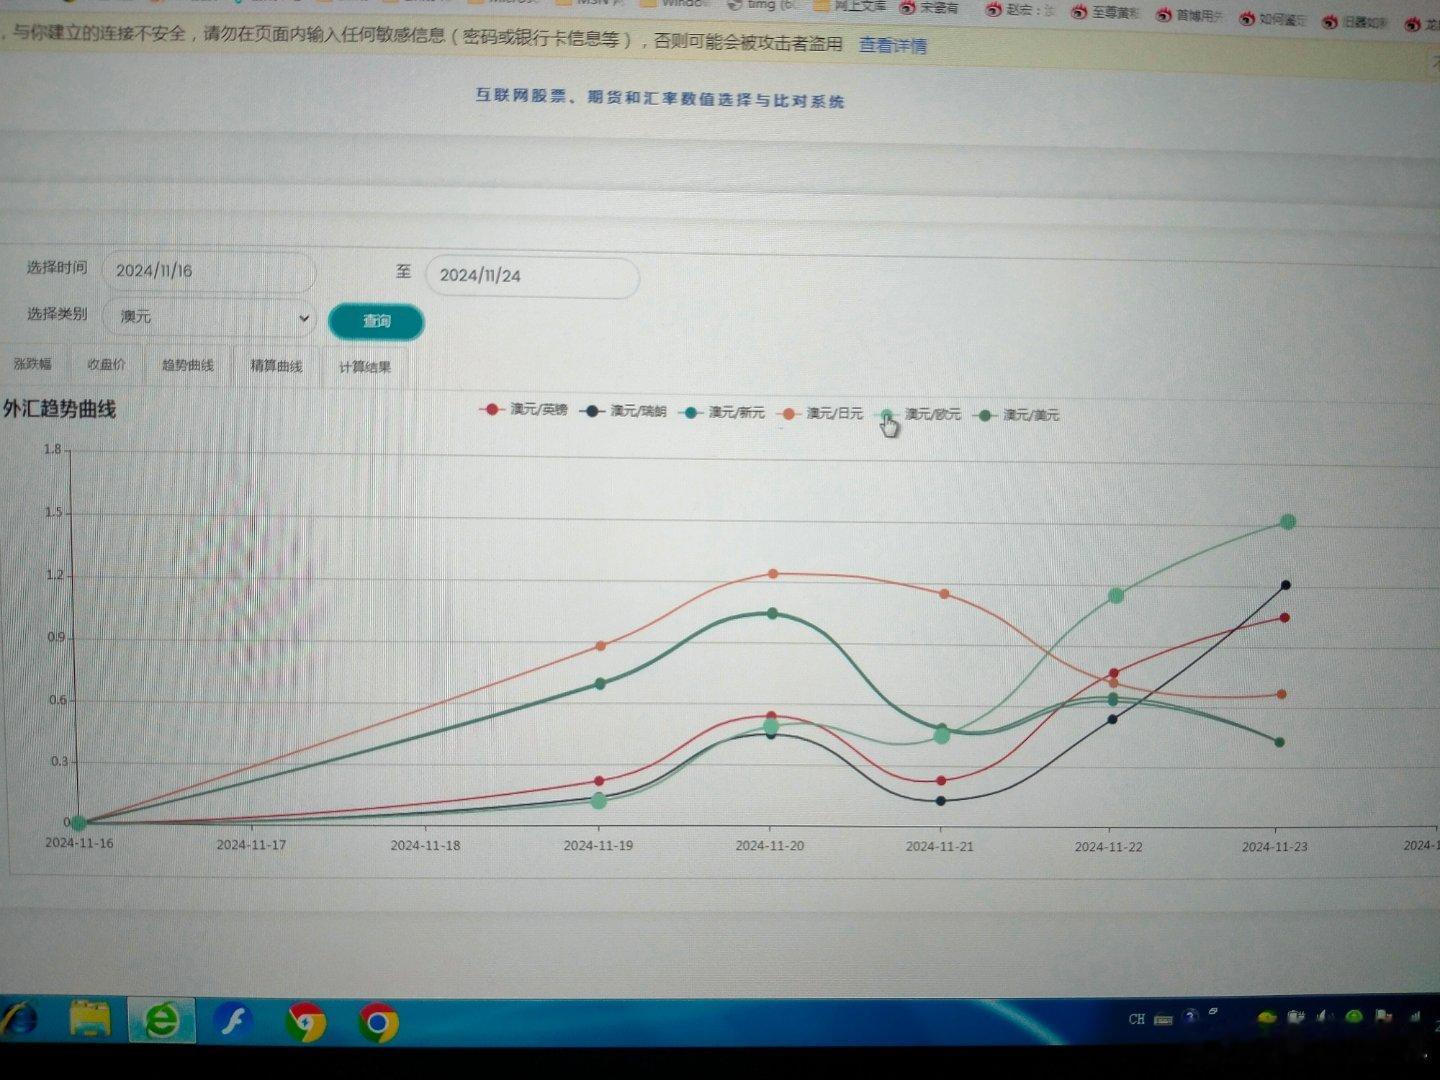1440x1080 pixels.
Task: Click the volume speaker tray icon
Action: point(1323,1017)
